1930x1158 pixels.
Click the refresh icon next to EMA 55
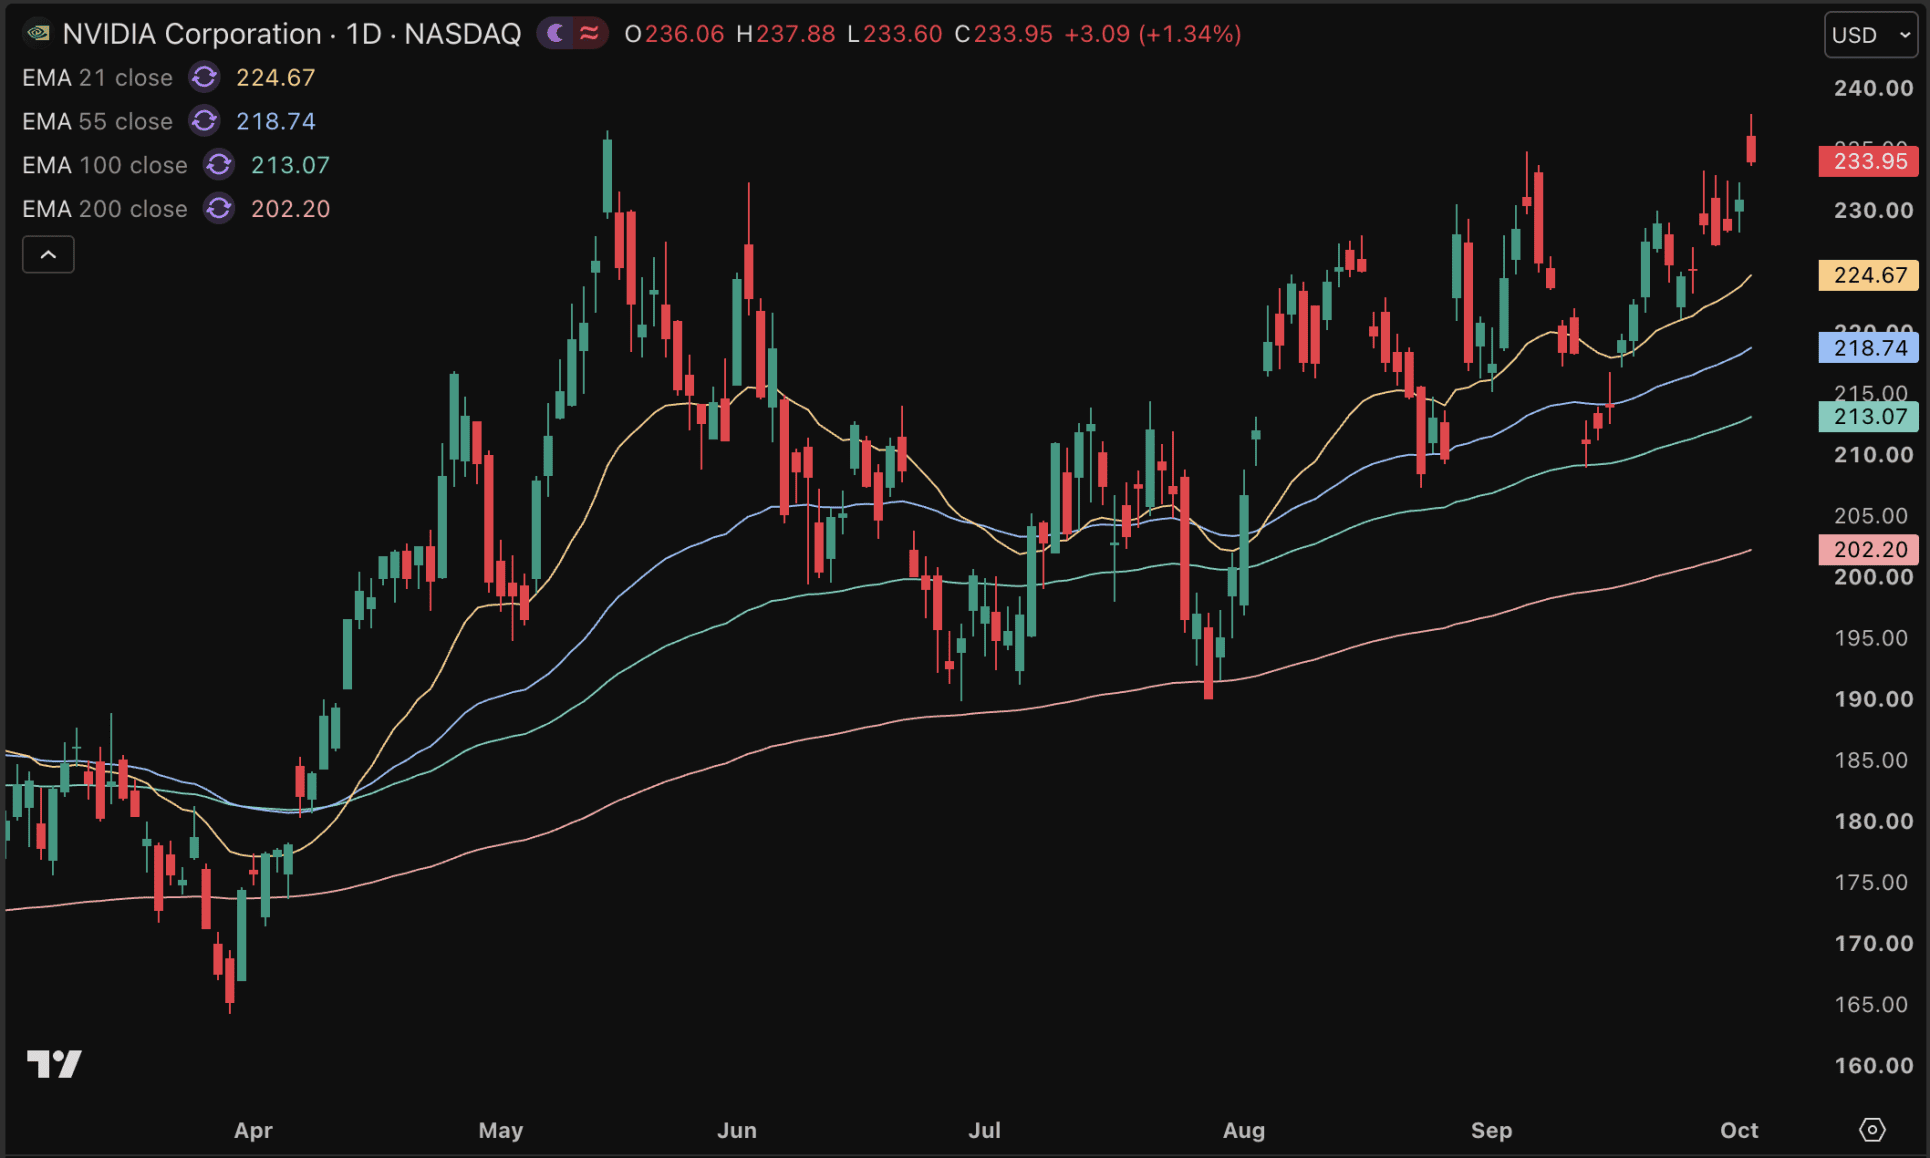[x=205, y=121]
